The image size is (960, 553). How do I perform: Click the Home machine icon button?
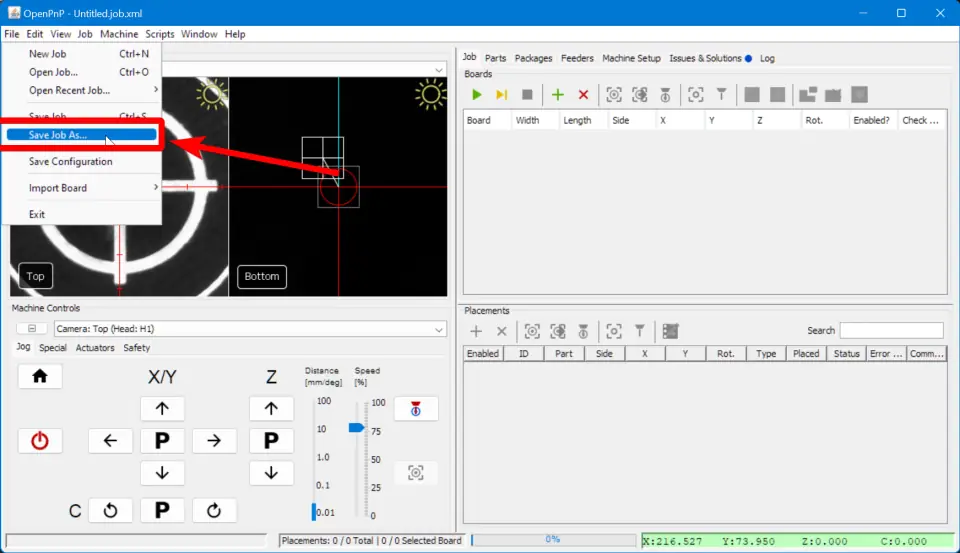pos(40,376)
